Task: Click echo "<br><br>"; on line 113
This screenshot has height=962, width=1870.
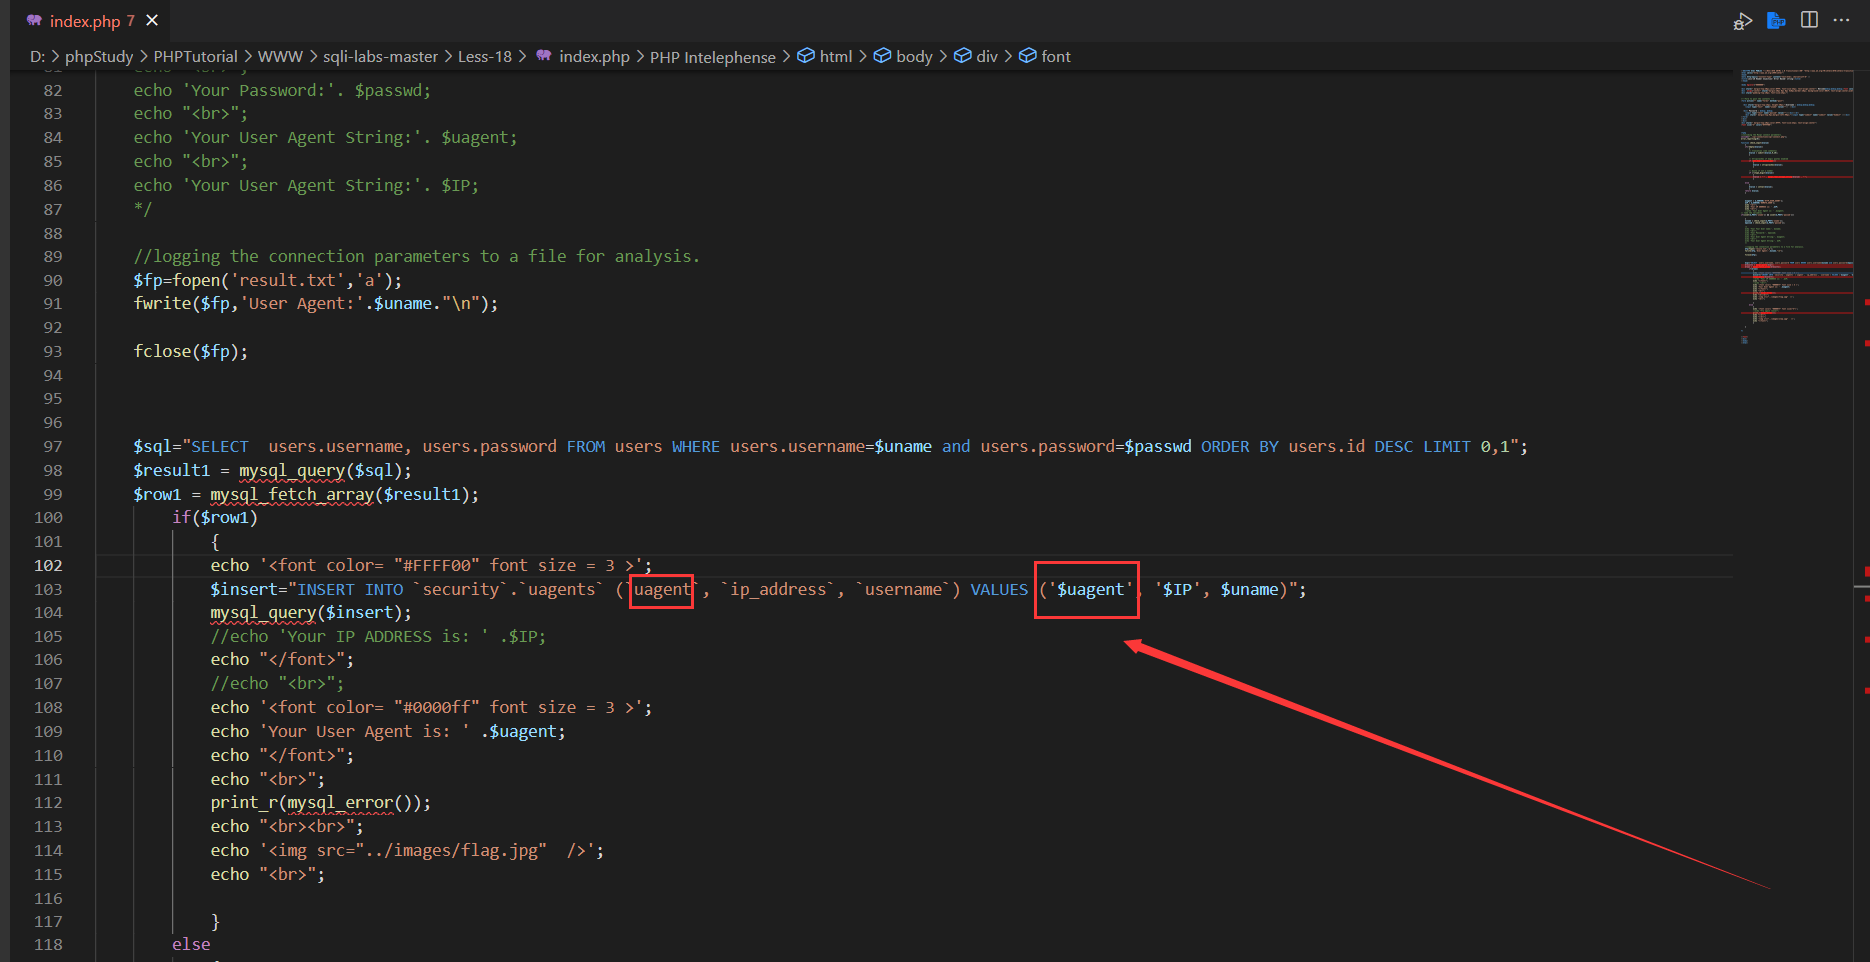Action: point(287,827)
